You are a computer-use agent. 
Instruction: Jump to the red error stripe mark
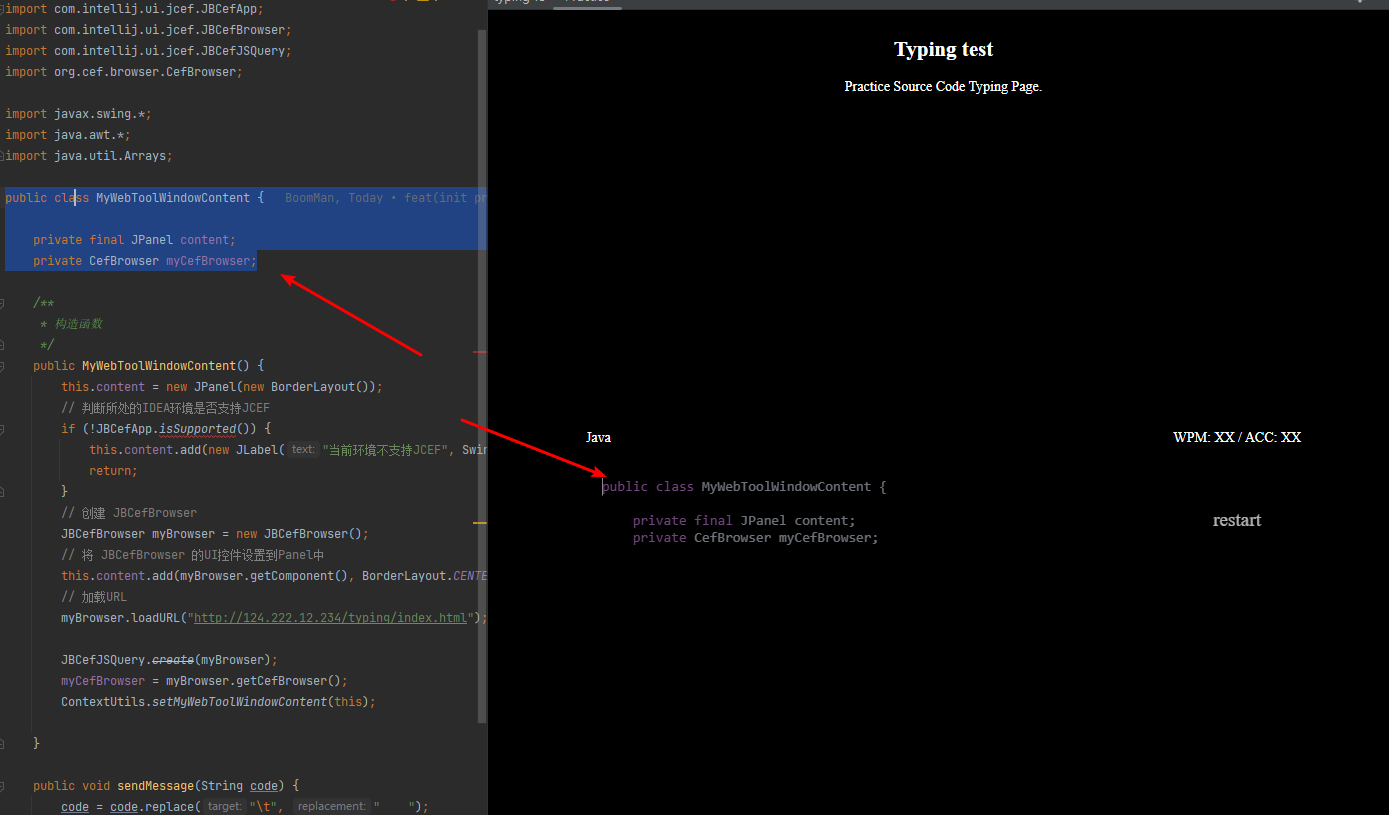[480, 352]
